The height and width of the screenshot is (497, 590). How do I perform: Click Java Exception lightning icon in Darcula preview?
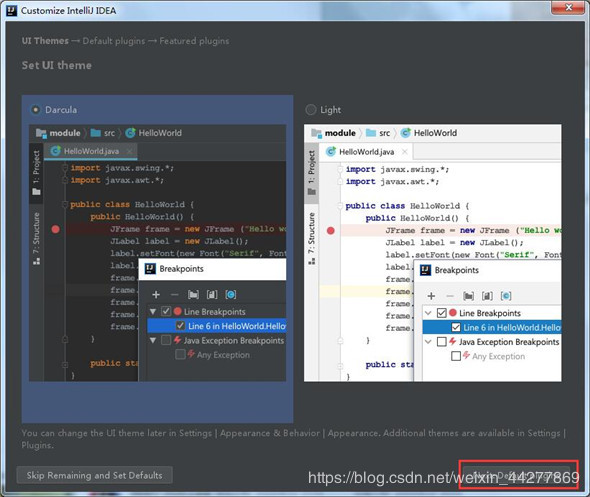(x=177, y=340)
